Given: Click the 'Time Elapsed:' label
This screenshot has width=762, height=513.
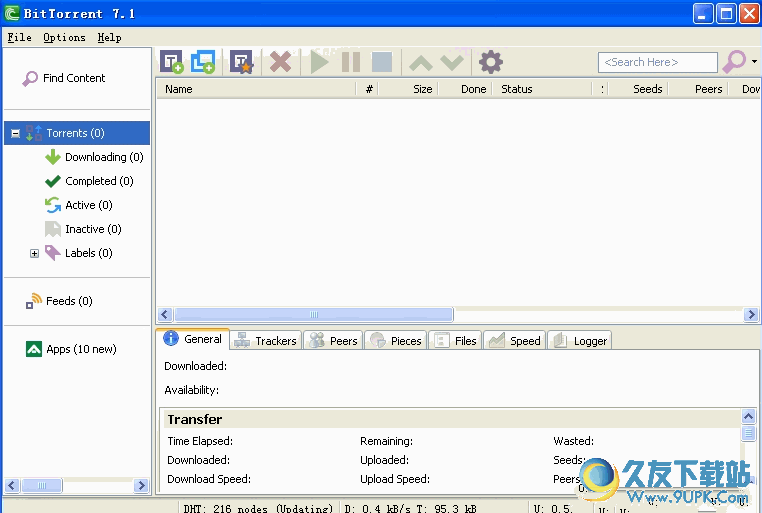Looking at the screenshot, I should click(200, 441).
